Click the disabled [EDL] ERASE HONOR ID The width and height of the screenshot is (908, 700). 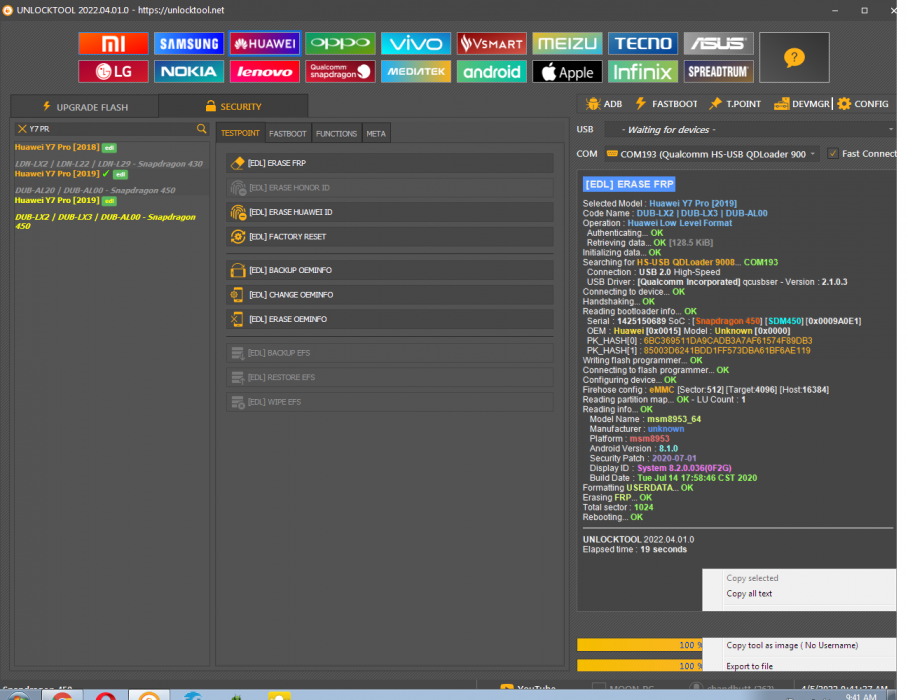click(390, 188)
